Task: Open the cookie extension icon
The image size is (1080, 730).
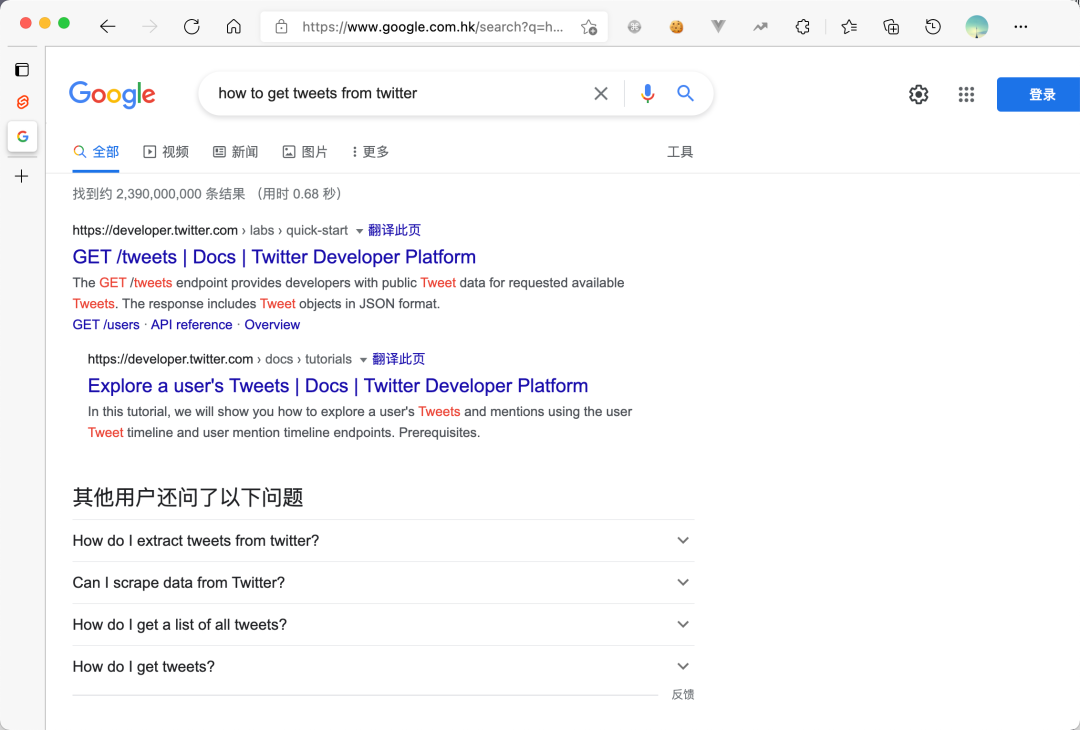Action: [676, 27]
